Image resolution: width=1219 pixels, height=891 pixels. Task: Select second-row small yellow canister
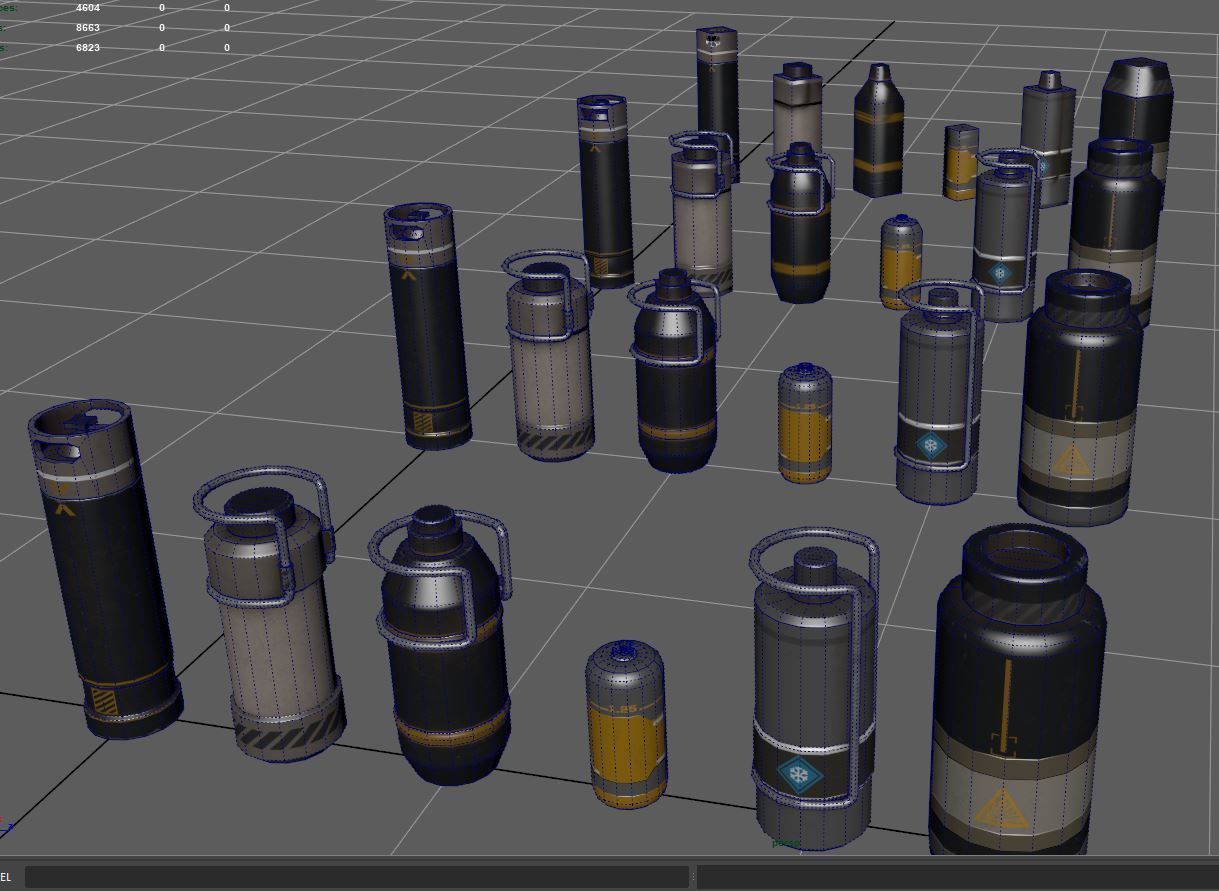pyautogui.click(x=805, y=423)
